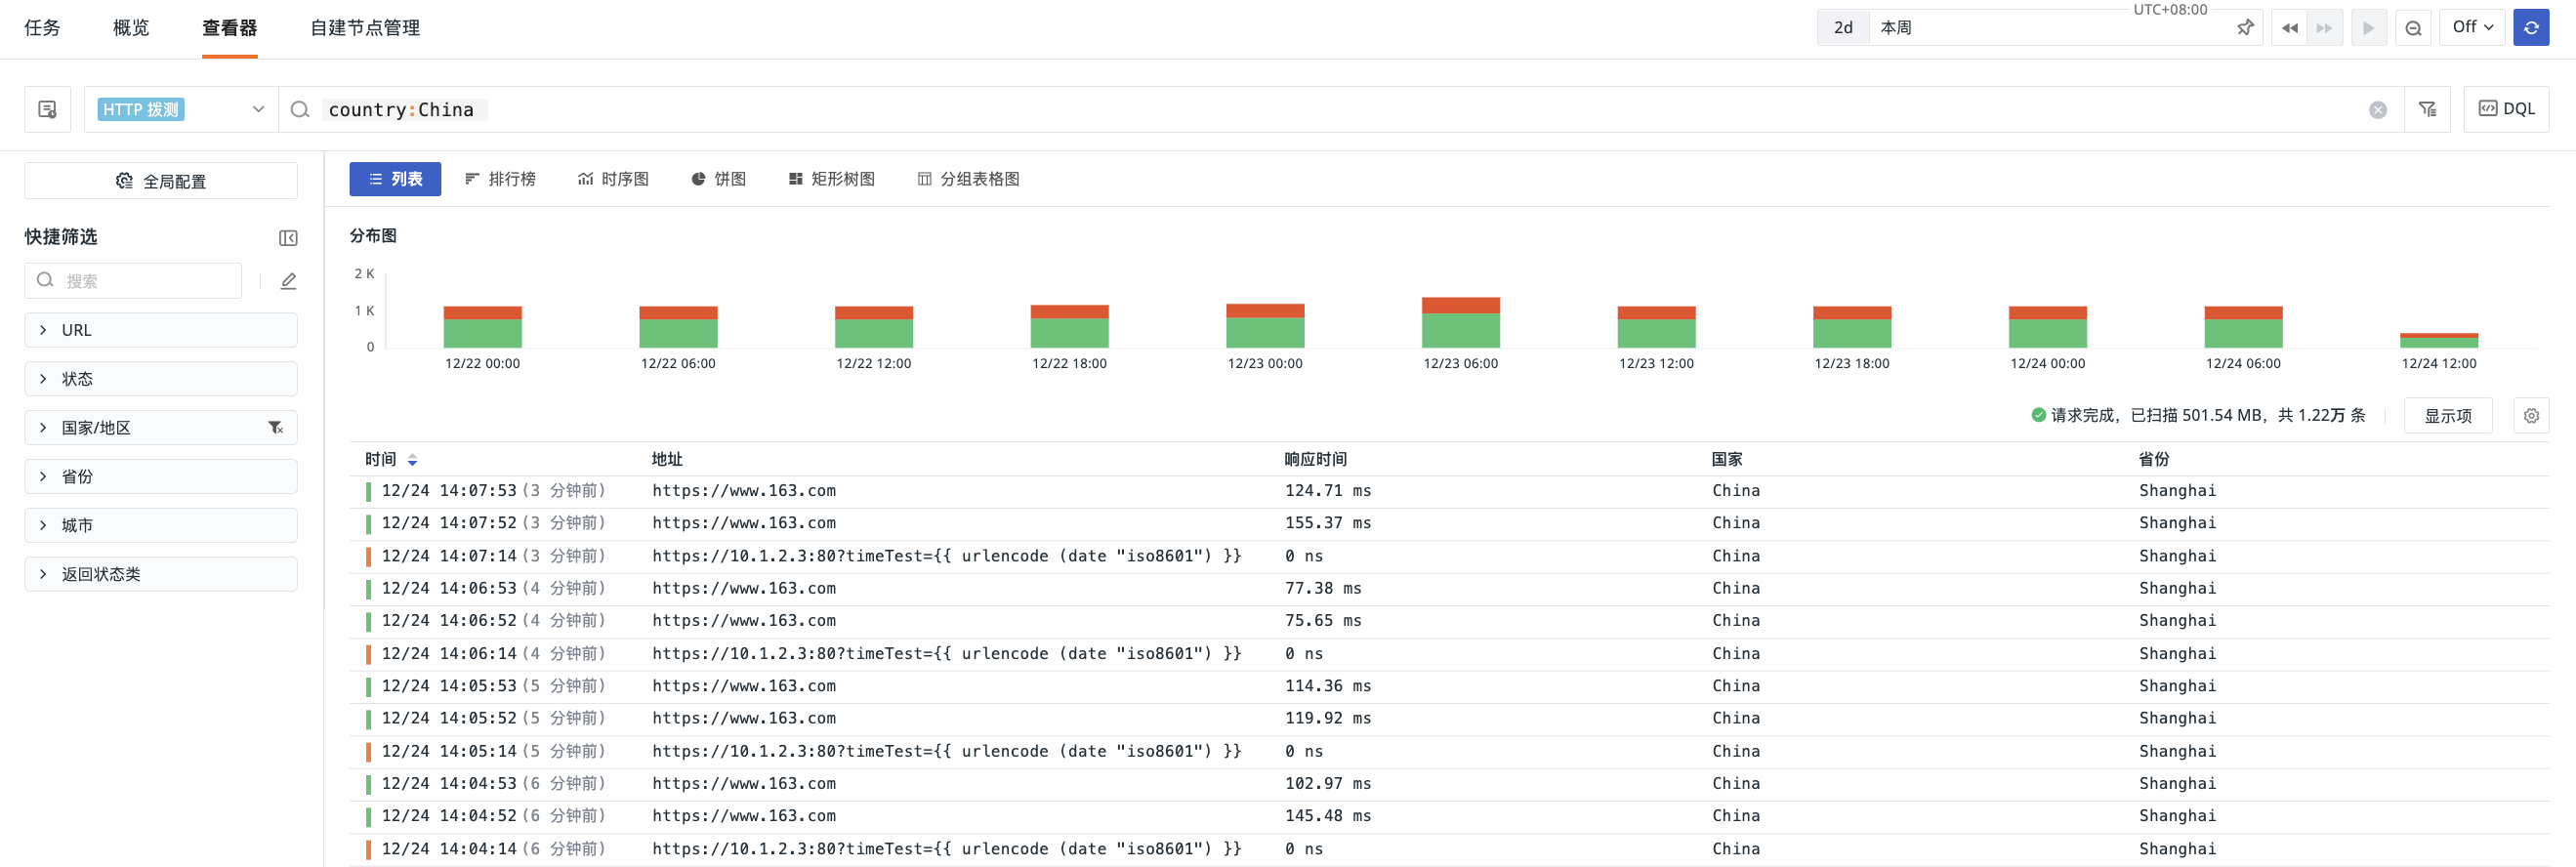Toggle the time column sort order
The height and width of the screenshot is (867, 2576).
pos(412,460)
